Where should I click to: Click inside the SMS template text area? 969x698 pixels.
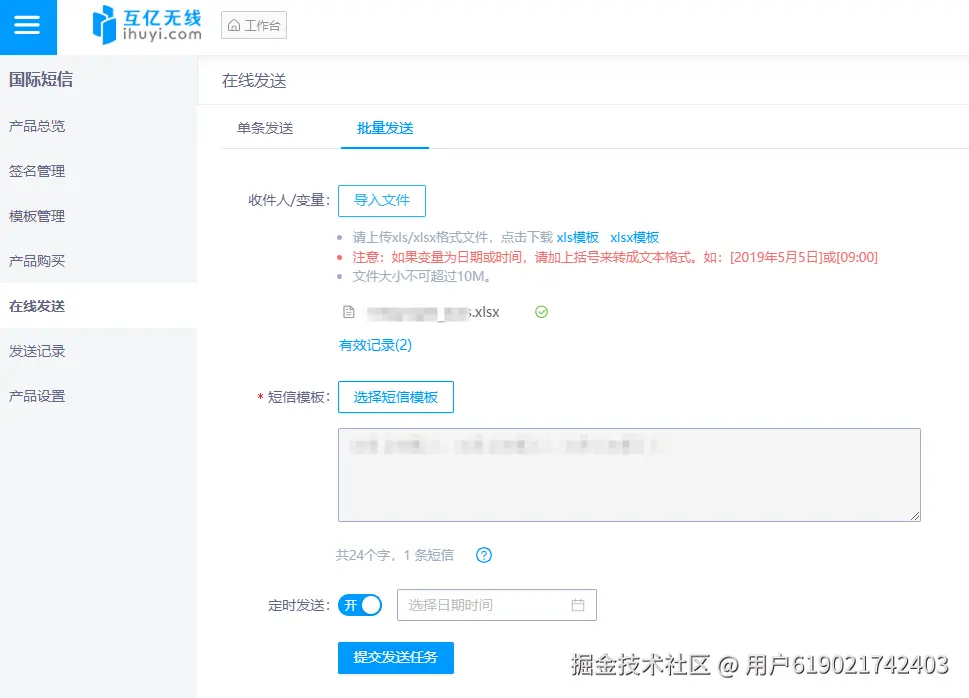[629, 475]
